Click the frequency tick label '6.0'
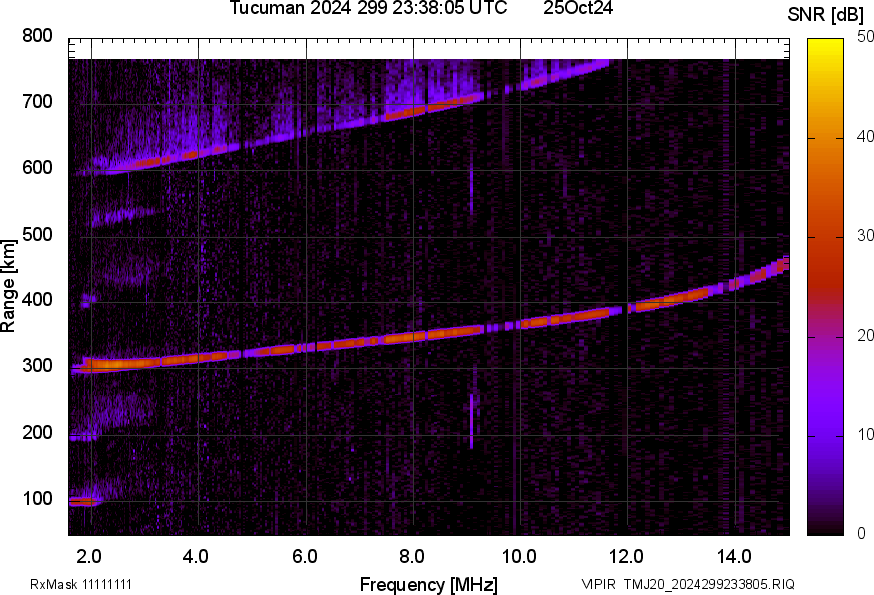The image size is (874, 595). click(x=304, y=557)
